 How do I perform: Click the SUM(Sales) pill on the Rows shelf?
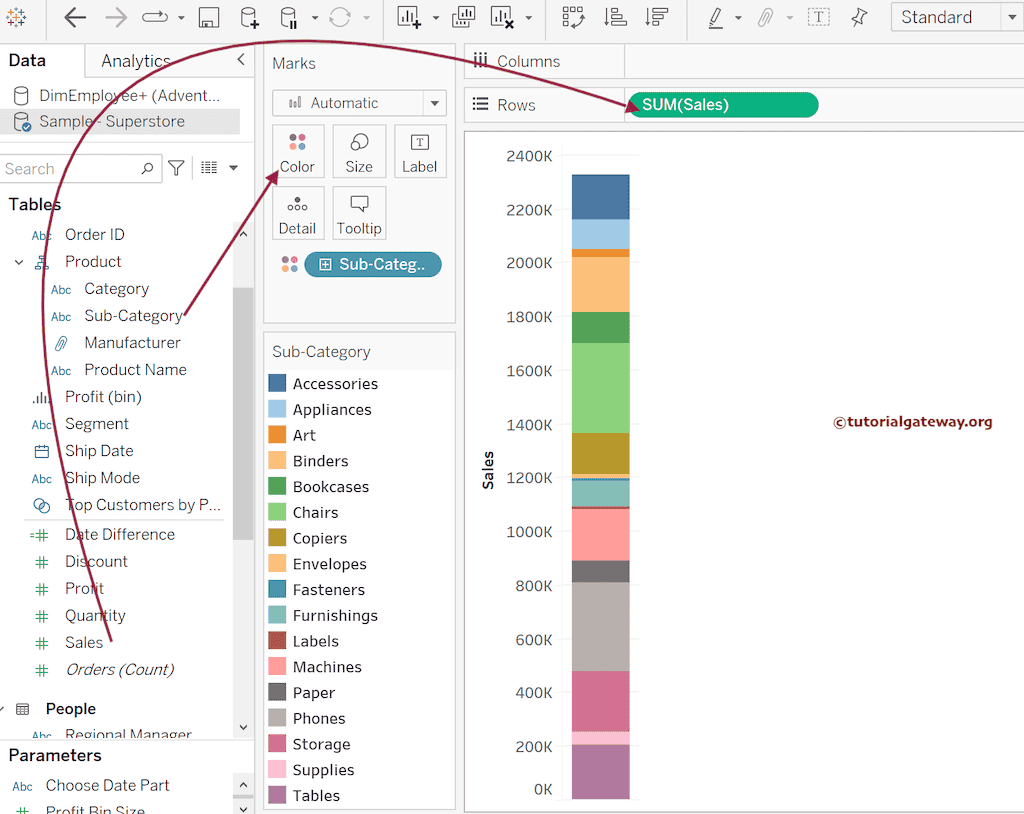tap(722, 104)
